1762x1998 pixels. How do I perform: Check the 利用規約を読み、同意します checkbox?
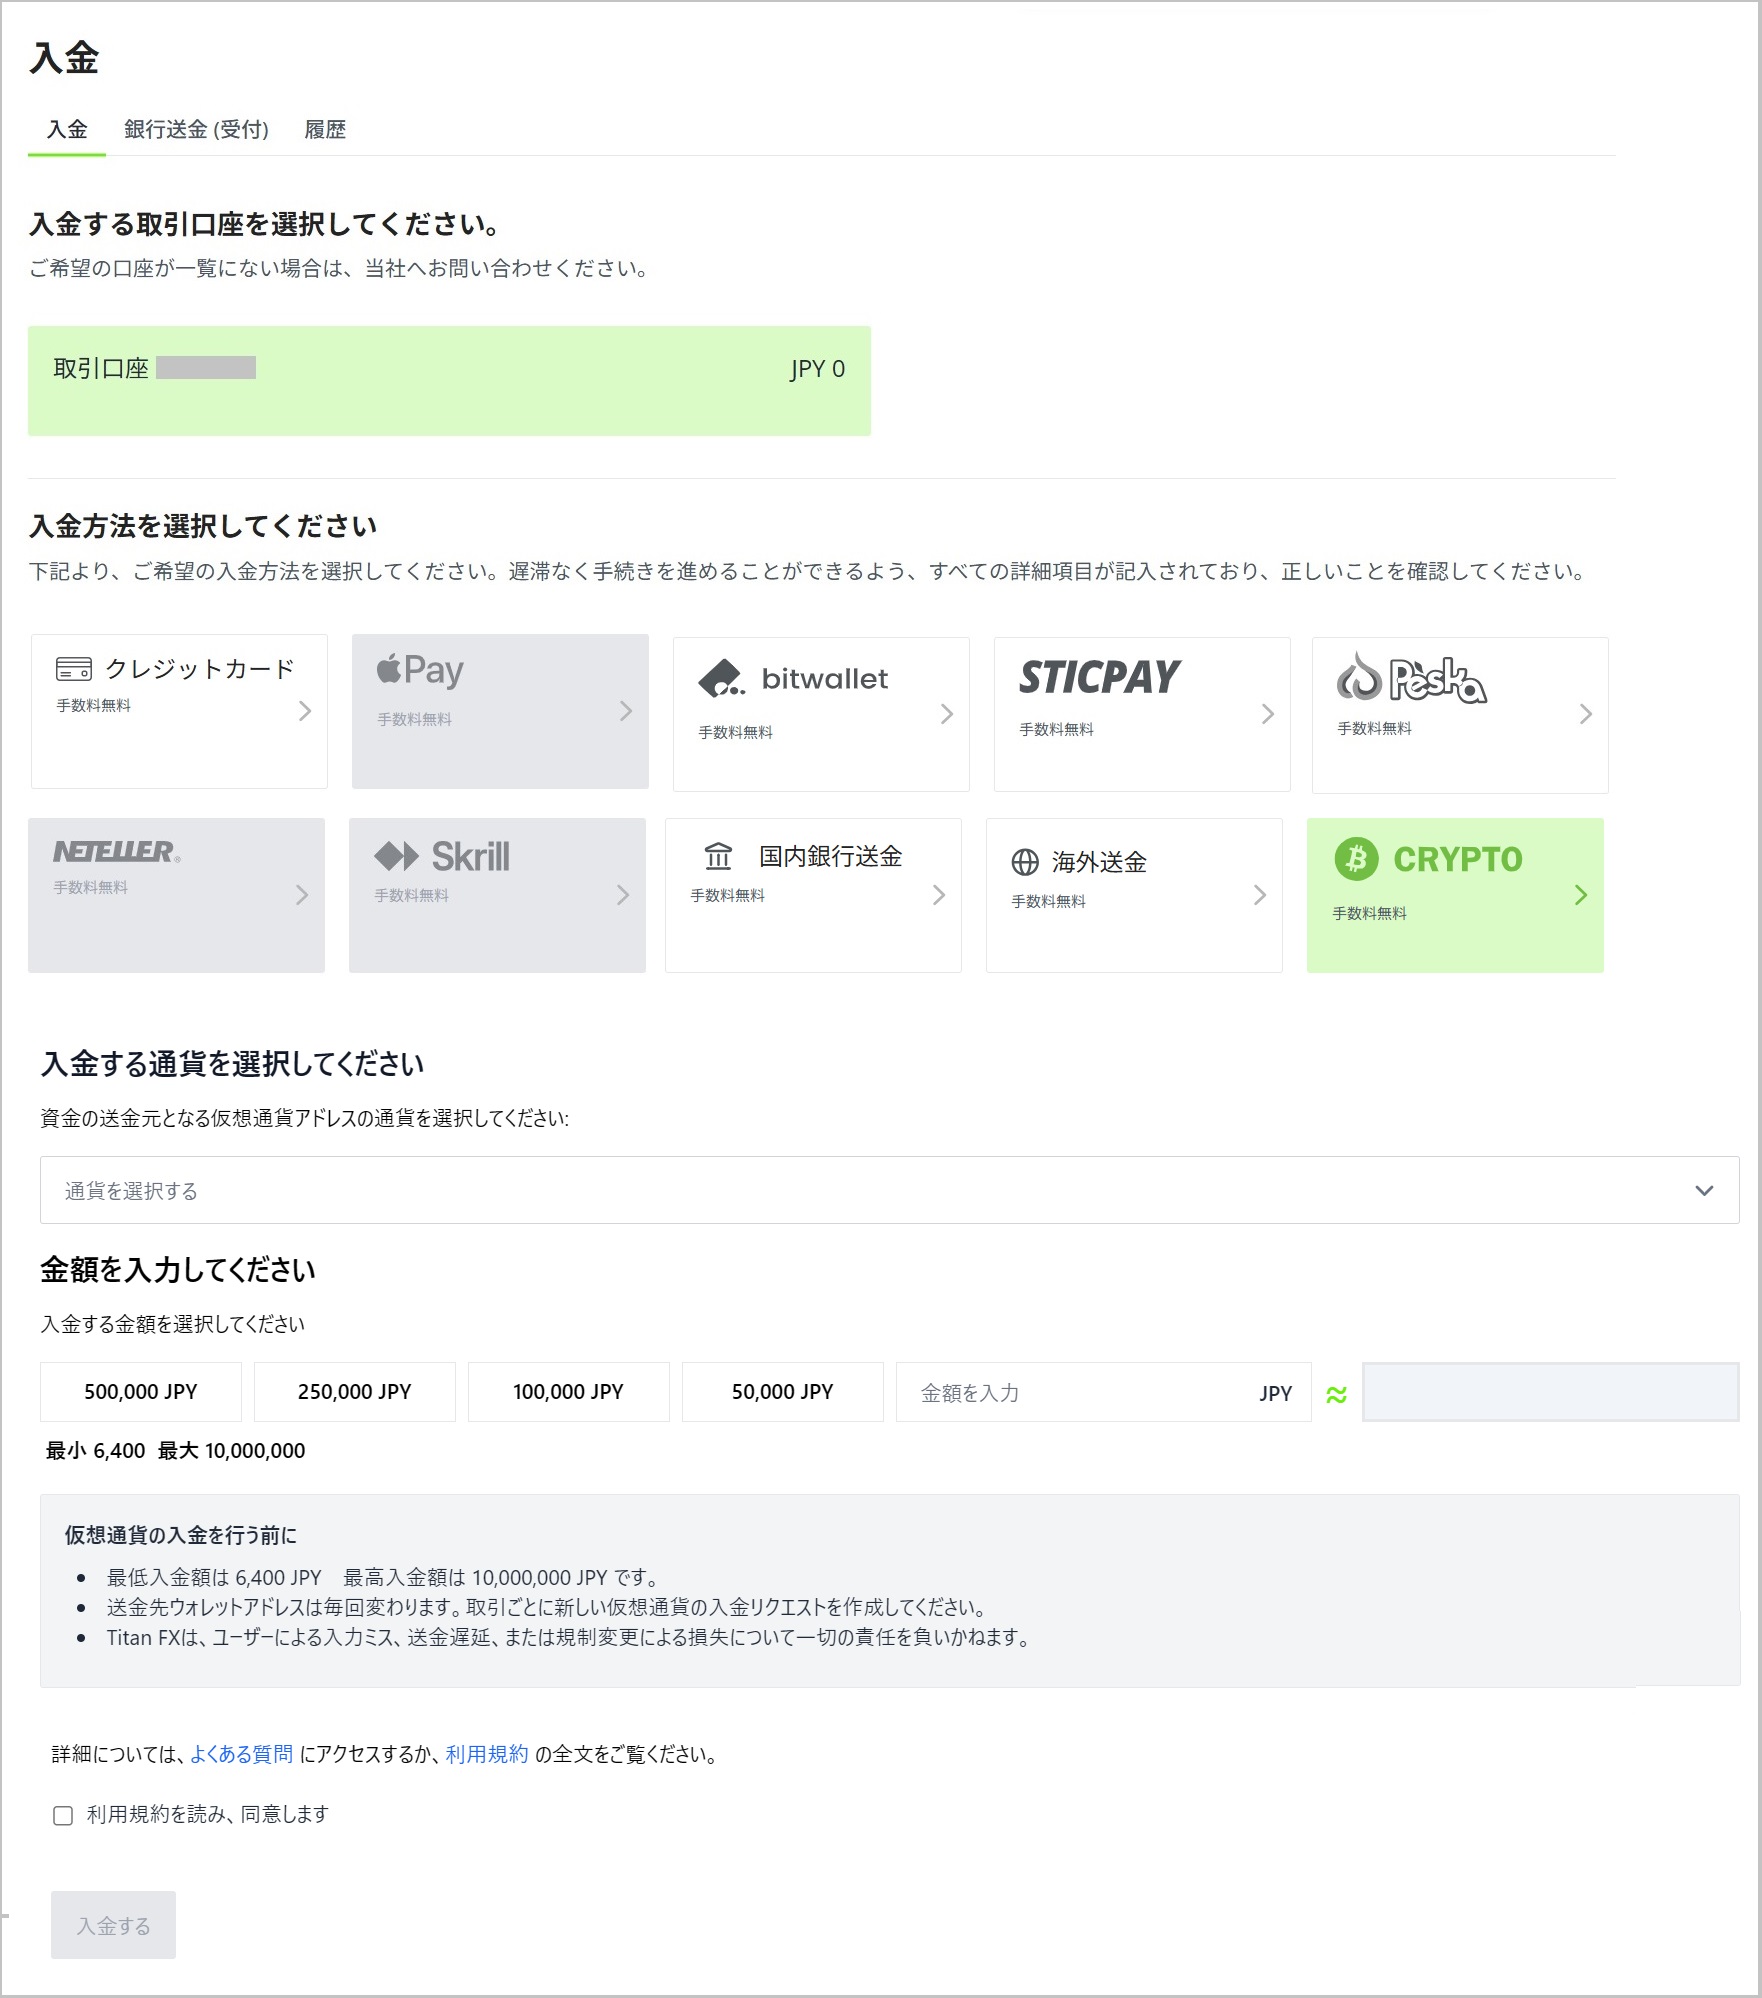tap(63, 1815)
